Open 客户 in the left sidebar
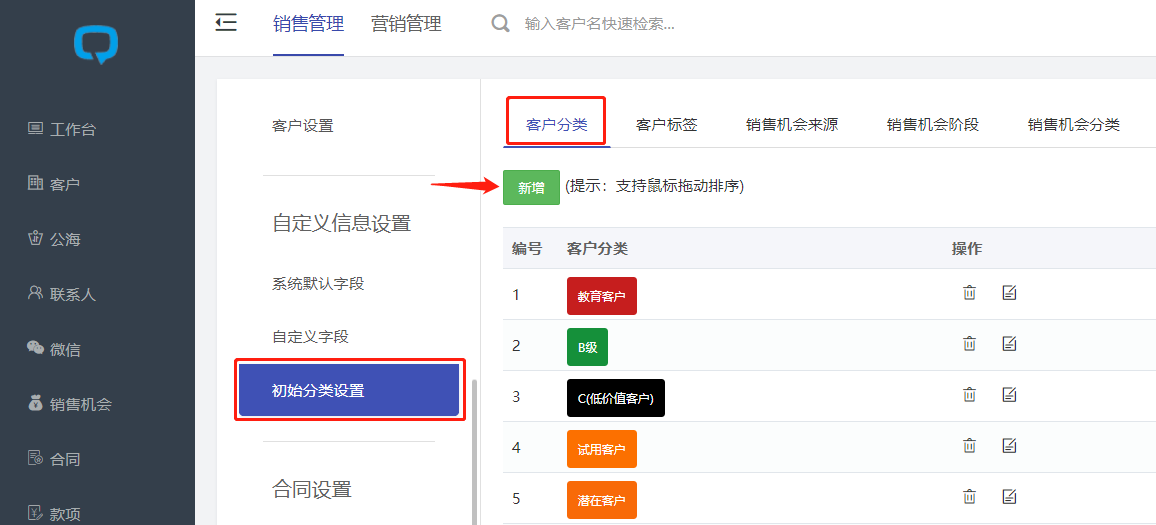The height and width of the screenshot is (525, 1156). 54,184
